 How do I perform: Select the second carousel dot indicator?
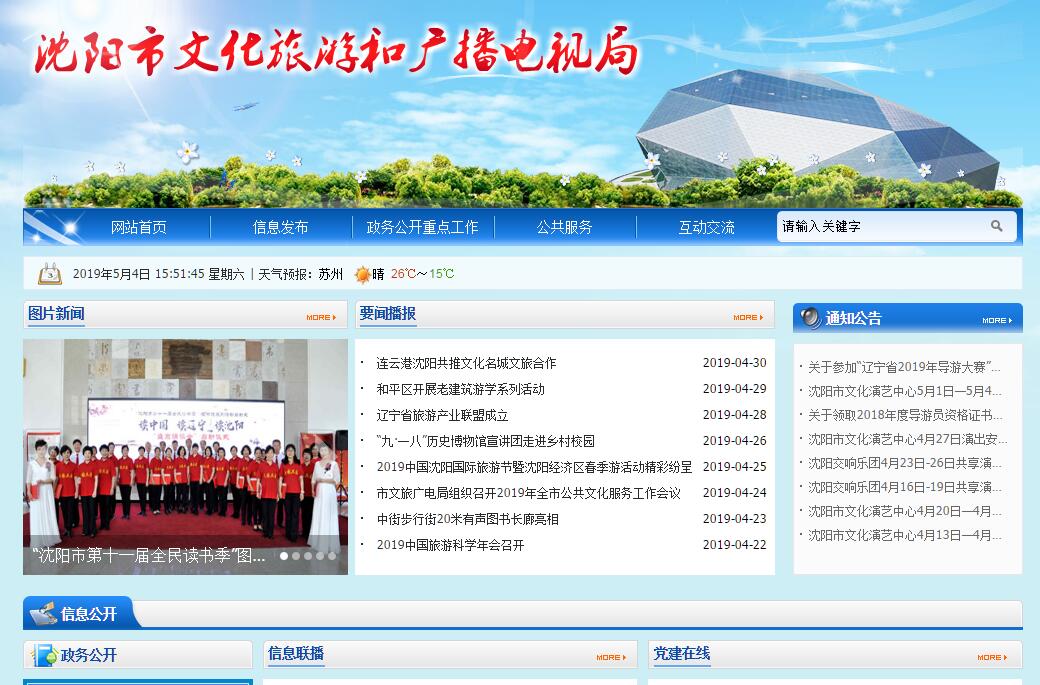click(x=296, y=556)
